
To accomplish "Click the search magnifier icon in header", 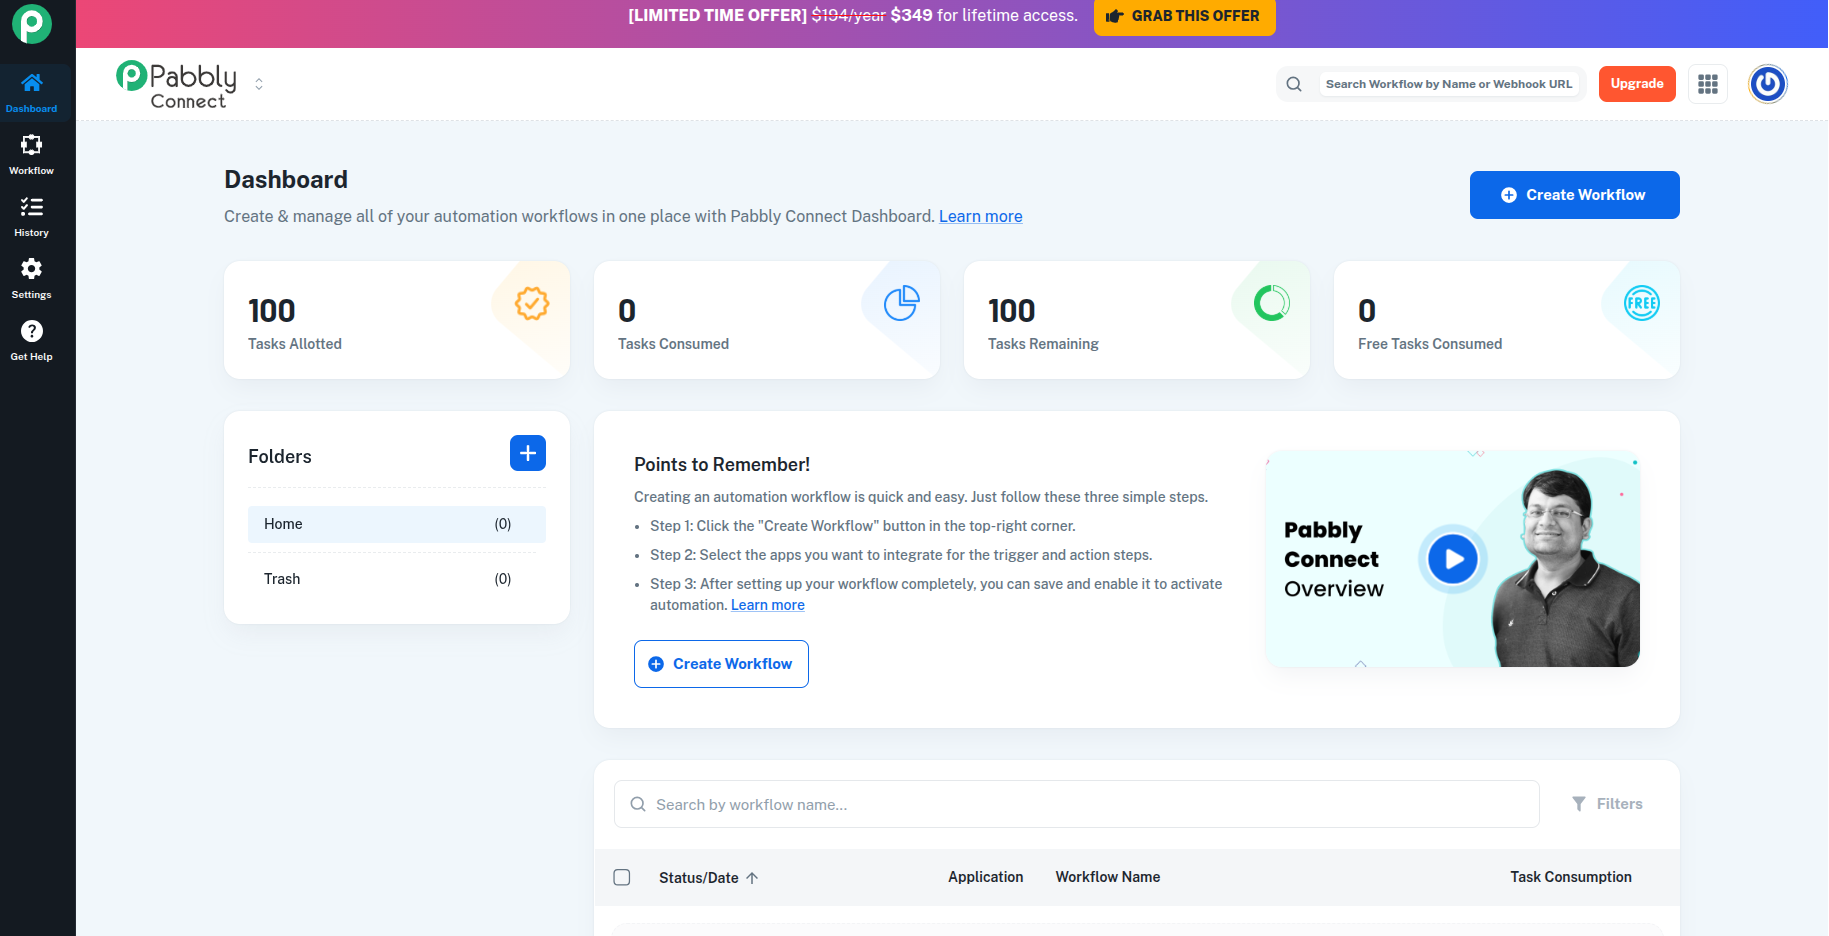I will pos(1294,84).
